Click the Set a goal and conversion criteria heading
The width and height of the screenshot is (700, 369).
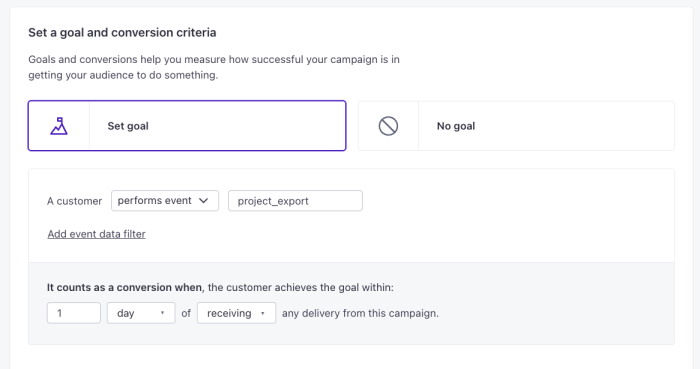(122, 33)
